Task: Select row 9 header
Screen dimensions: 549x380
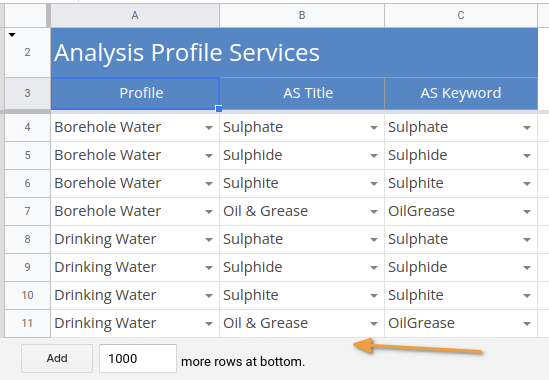Action: 27,267
